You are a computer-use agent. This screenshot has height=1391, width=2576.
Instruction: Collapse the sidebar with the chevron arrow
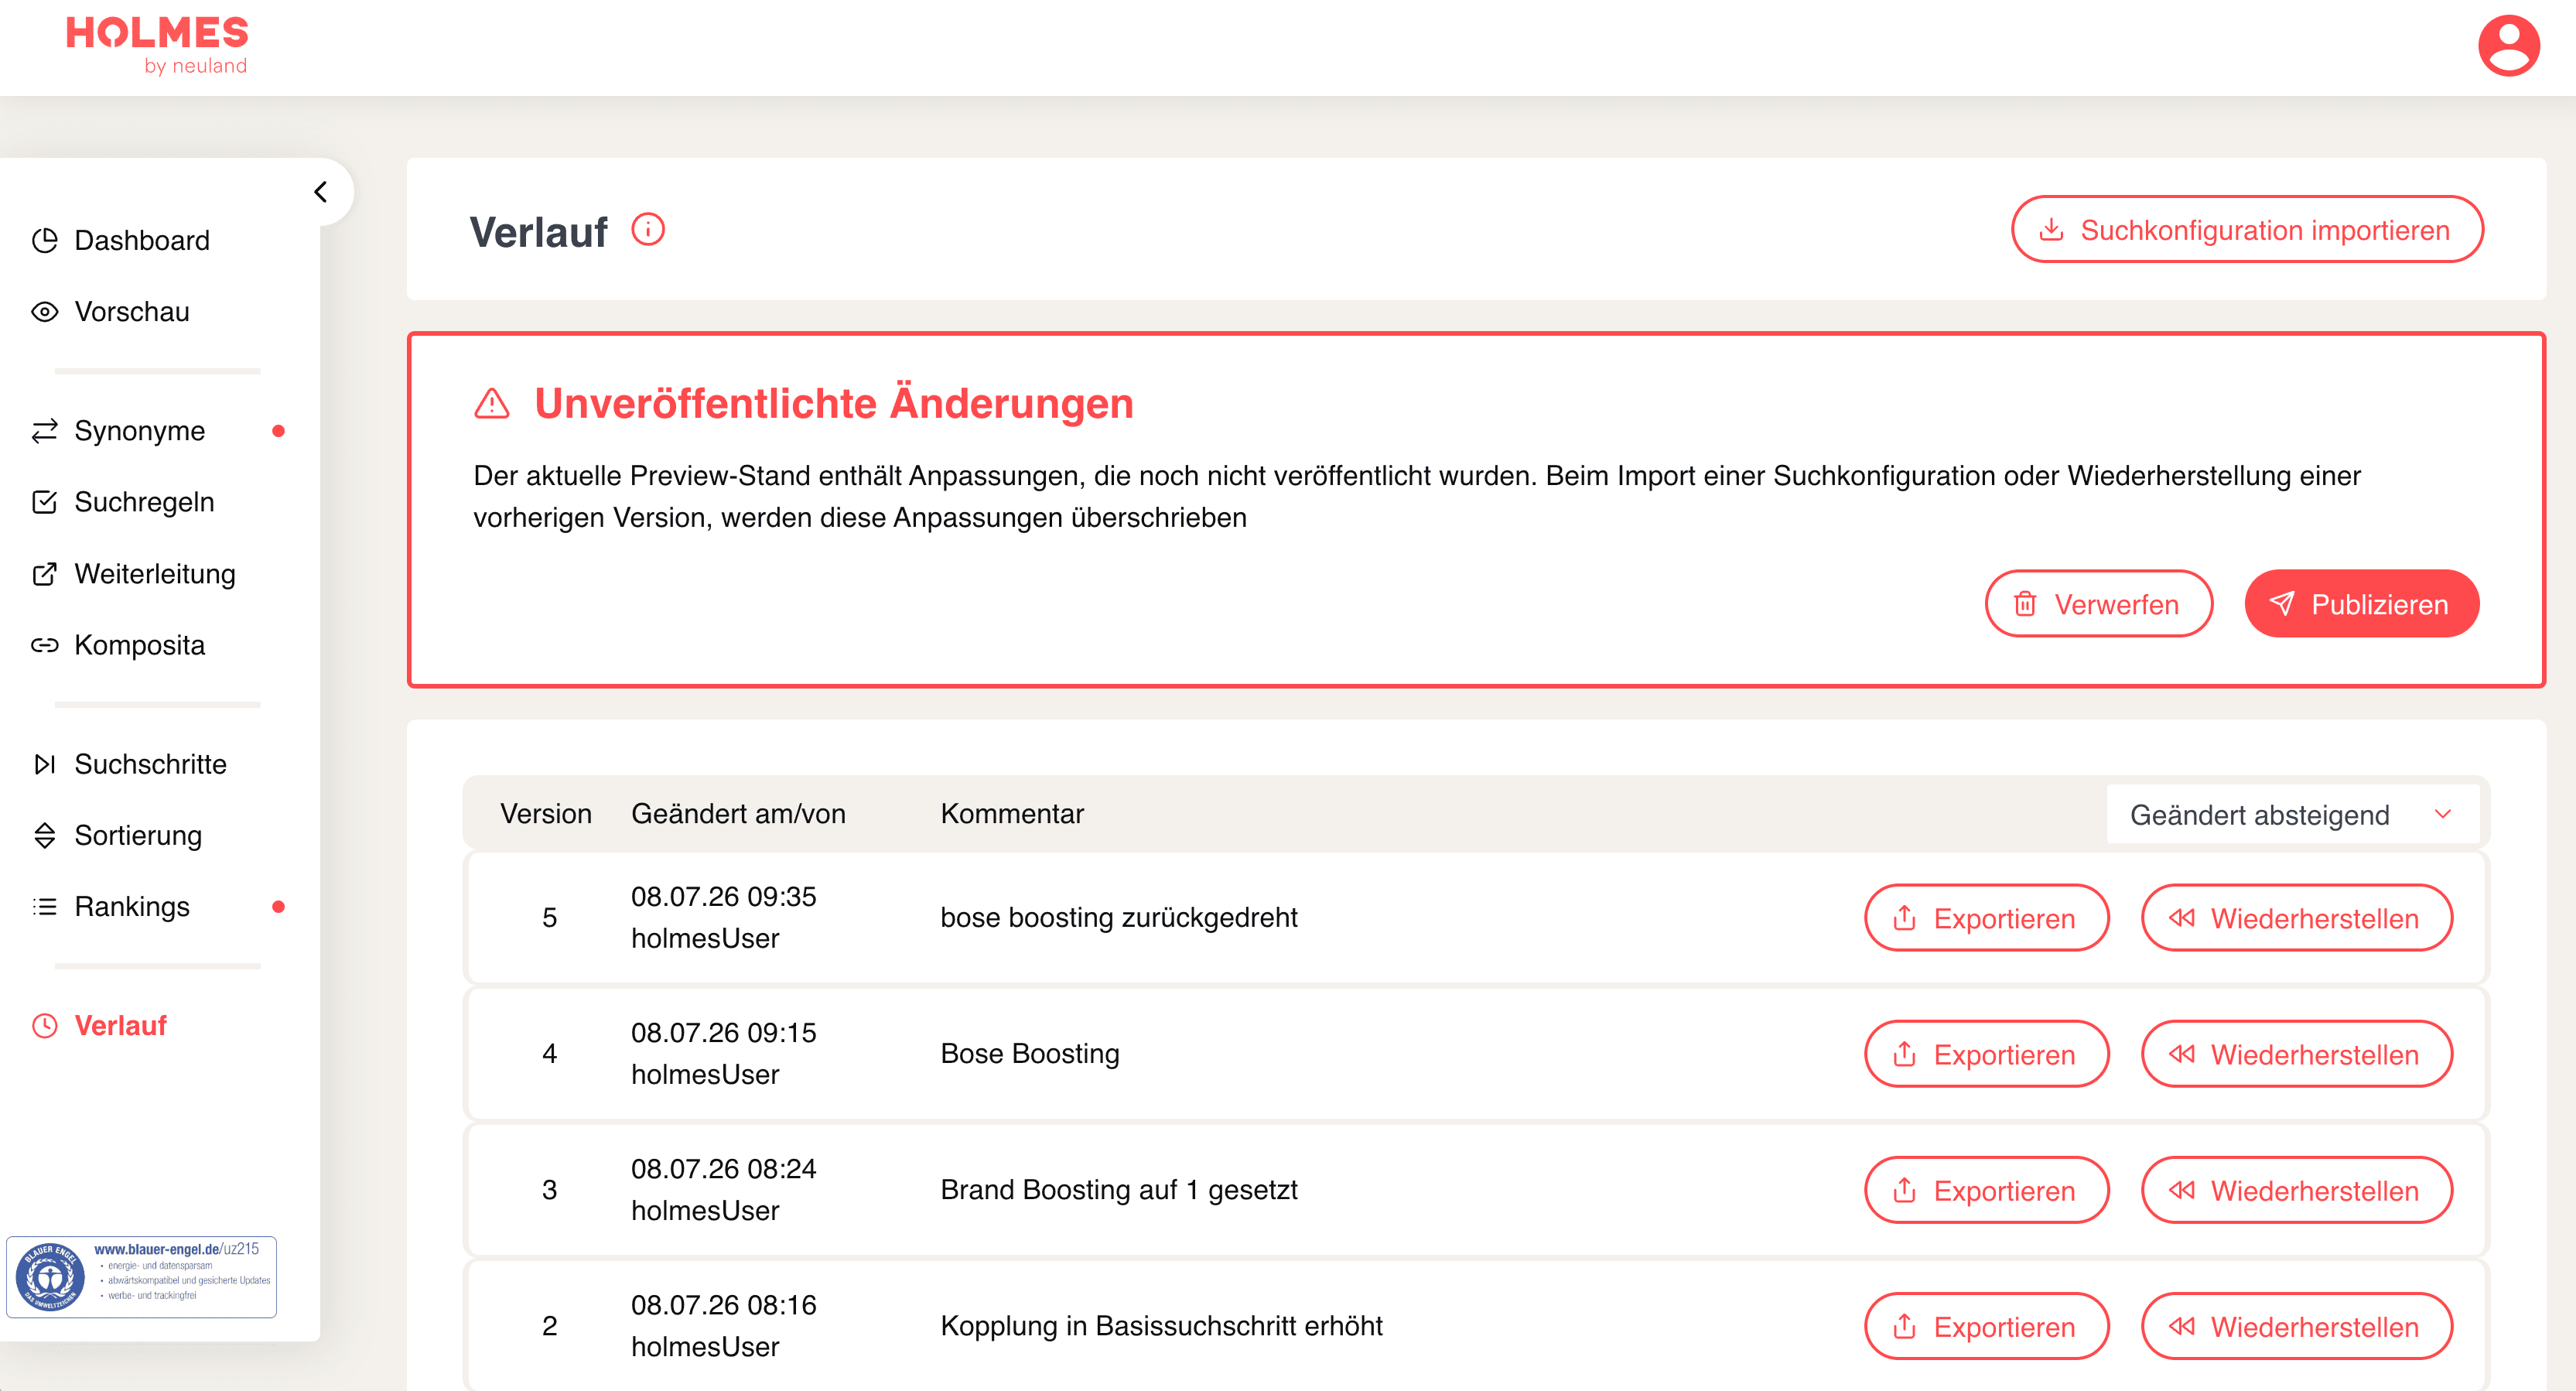pyautogui.click(x=321, y=191)
